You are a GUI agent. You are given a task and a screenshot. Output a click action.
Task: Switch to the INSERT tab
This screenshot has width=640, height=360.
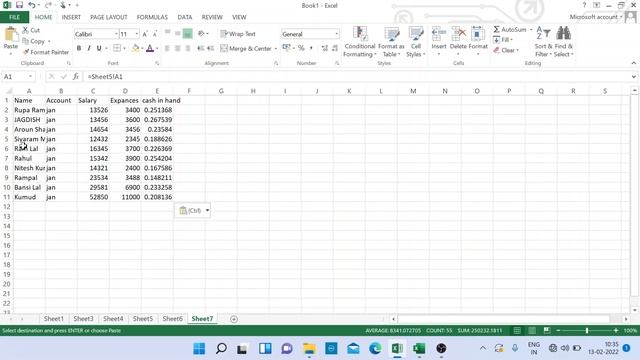71,17
